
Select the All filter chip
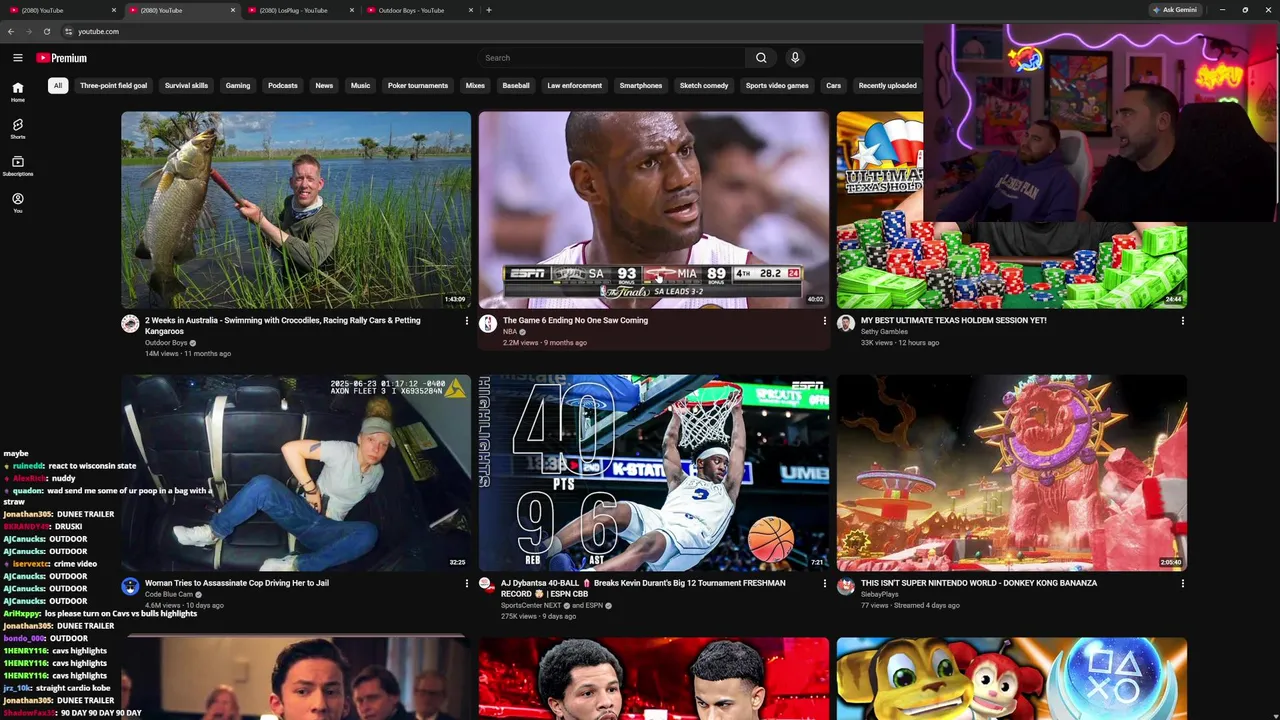(58, 86)
